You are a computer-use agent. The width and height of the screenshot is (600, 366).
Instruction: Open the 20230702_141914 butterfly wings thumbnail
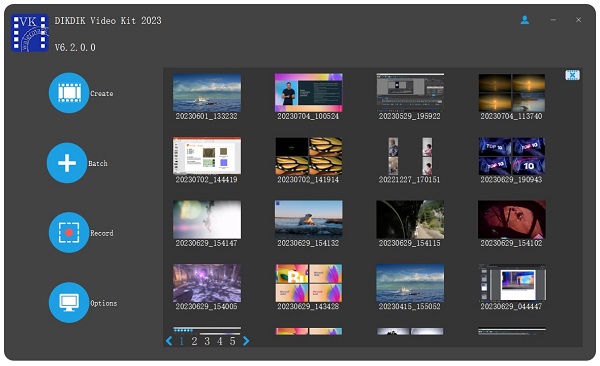click(308, 156)
